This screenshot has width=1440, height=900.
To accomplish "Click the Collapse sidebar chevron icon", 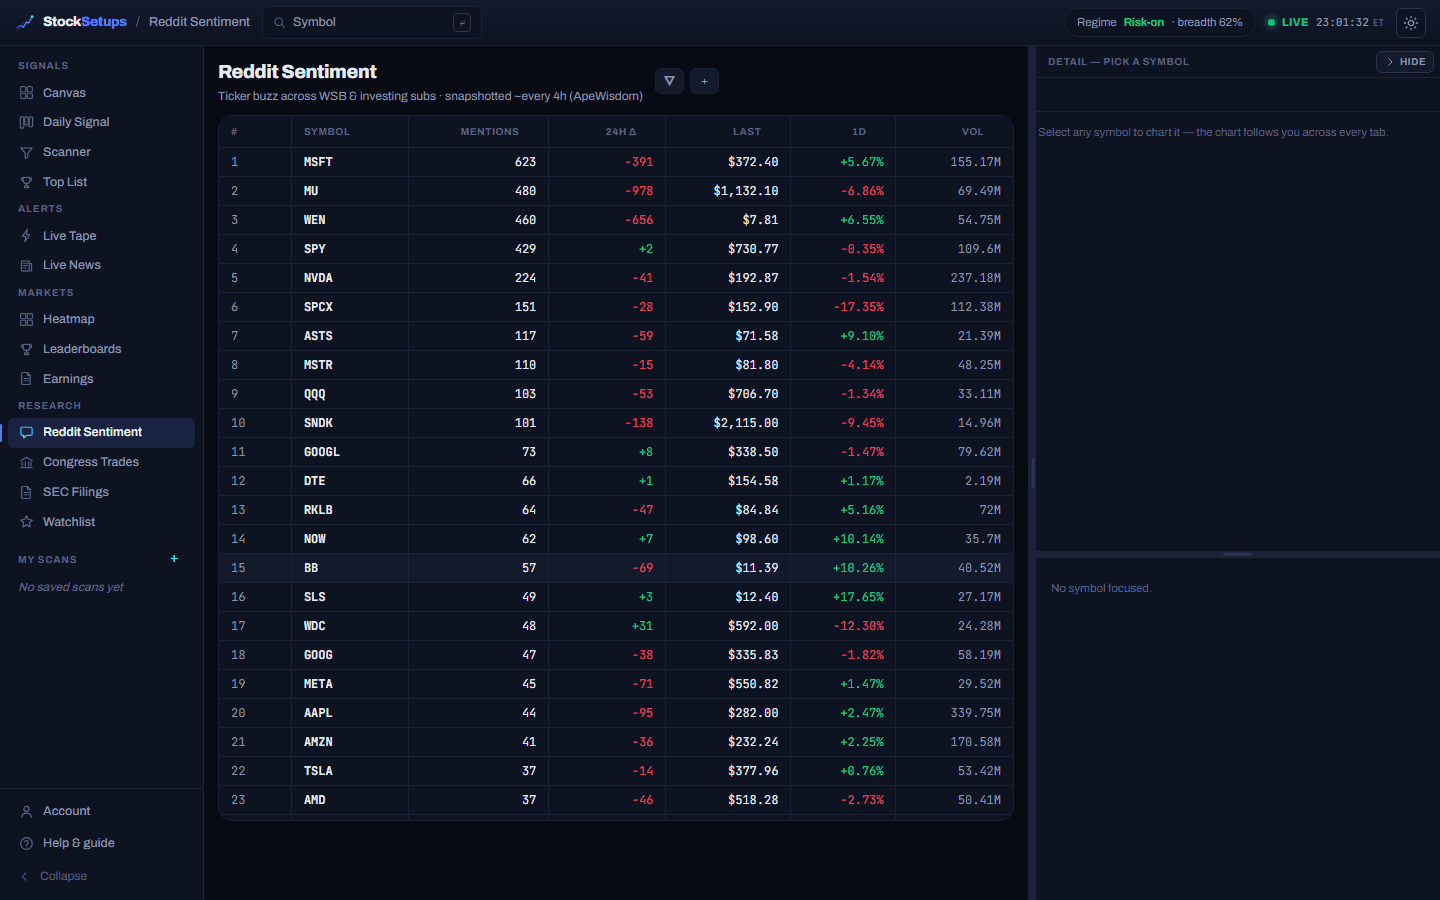I will [24, 876].
